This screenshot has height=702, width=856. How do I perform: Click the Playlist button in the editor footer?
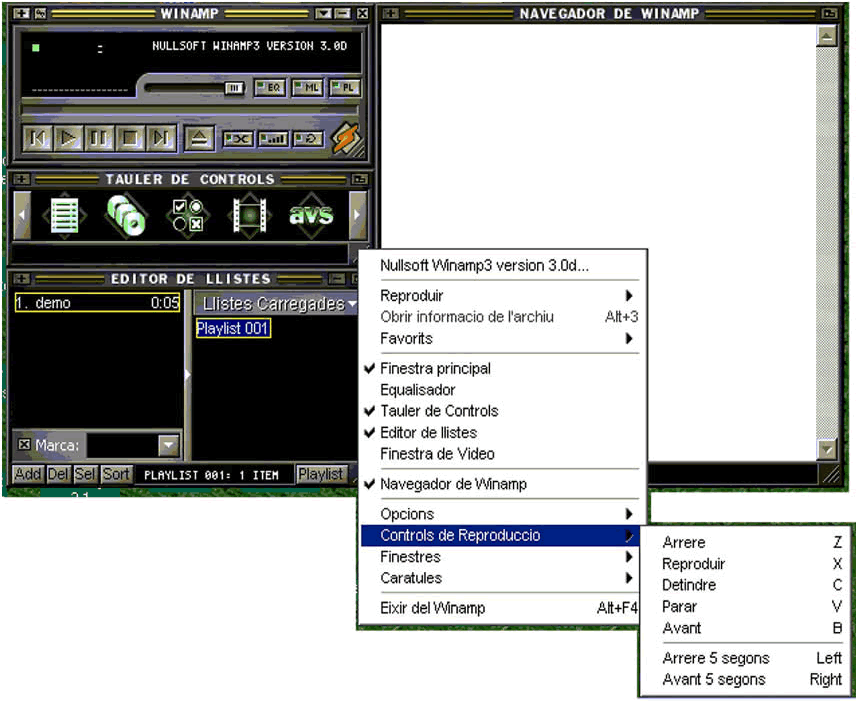tap(320, 474)
